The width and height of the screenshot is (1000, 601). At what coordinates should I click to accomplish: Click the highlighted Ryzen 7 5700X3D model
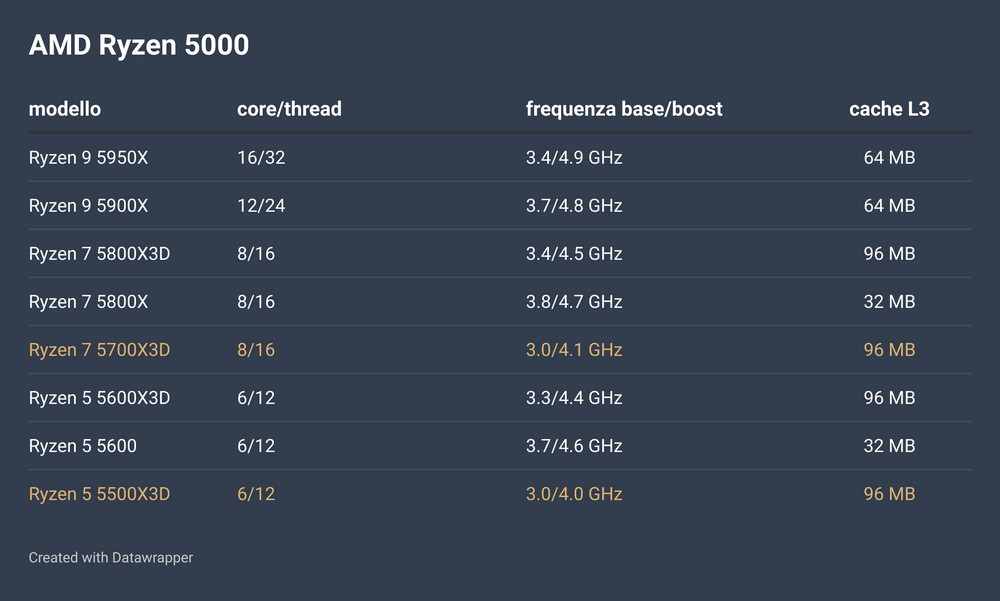pyautogui.click(x=99, y=350)
